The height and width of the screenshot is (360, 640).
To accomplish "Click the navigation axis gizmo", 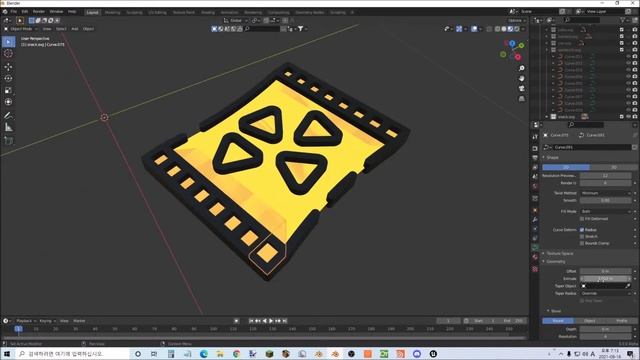I will point(512,50).
